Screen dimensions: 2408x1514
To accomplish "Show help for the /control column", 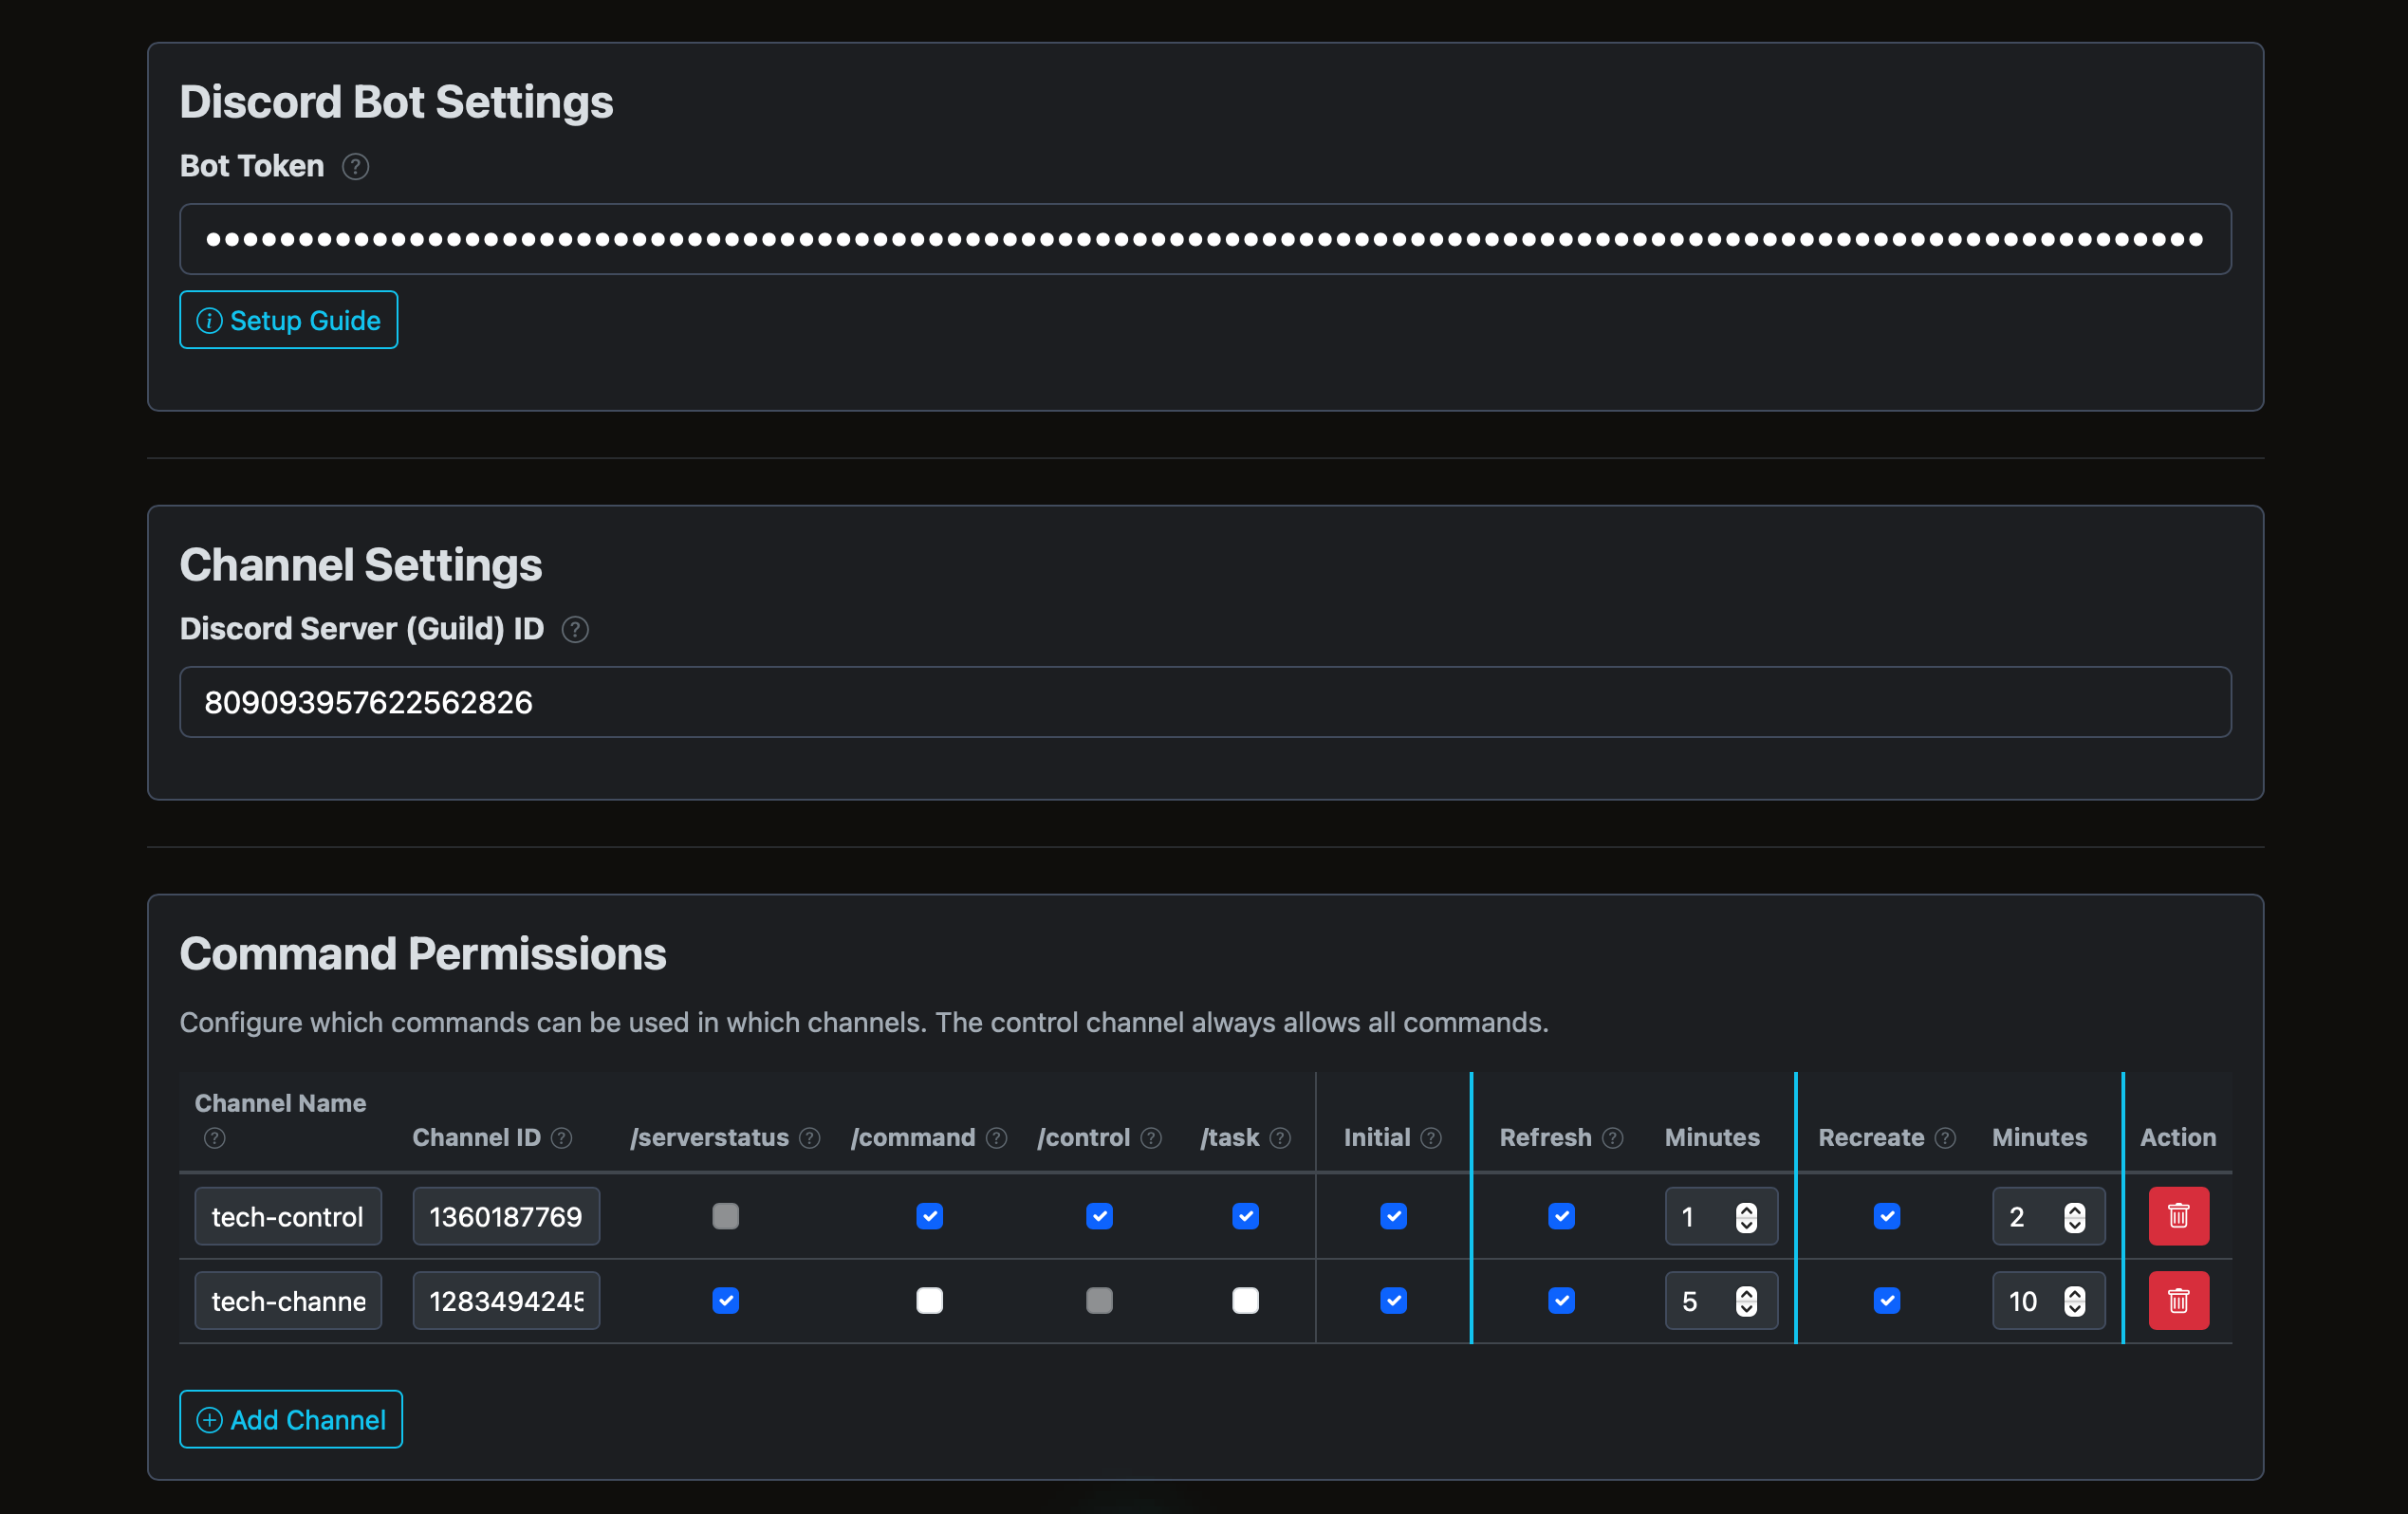I will tap(1152, 1138).
